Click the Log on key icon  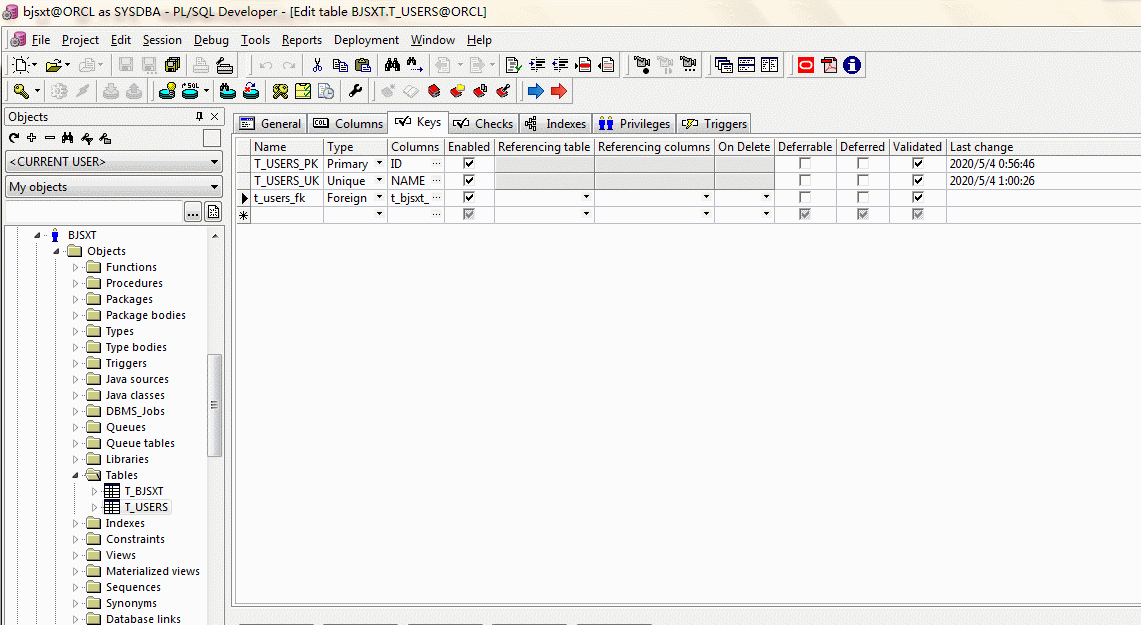coord(21,91)
